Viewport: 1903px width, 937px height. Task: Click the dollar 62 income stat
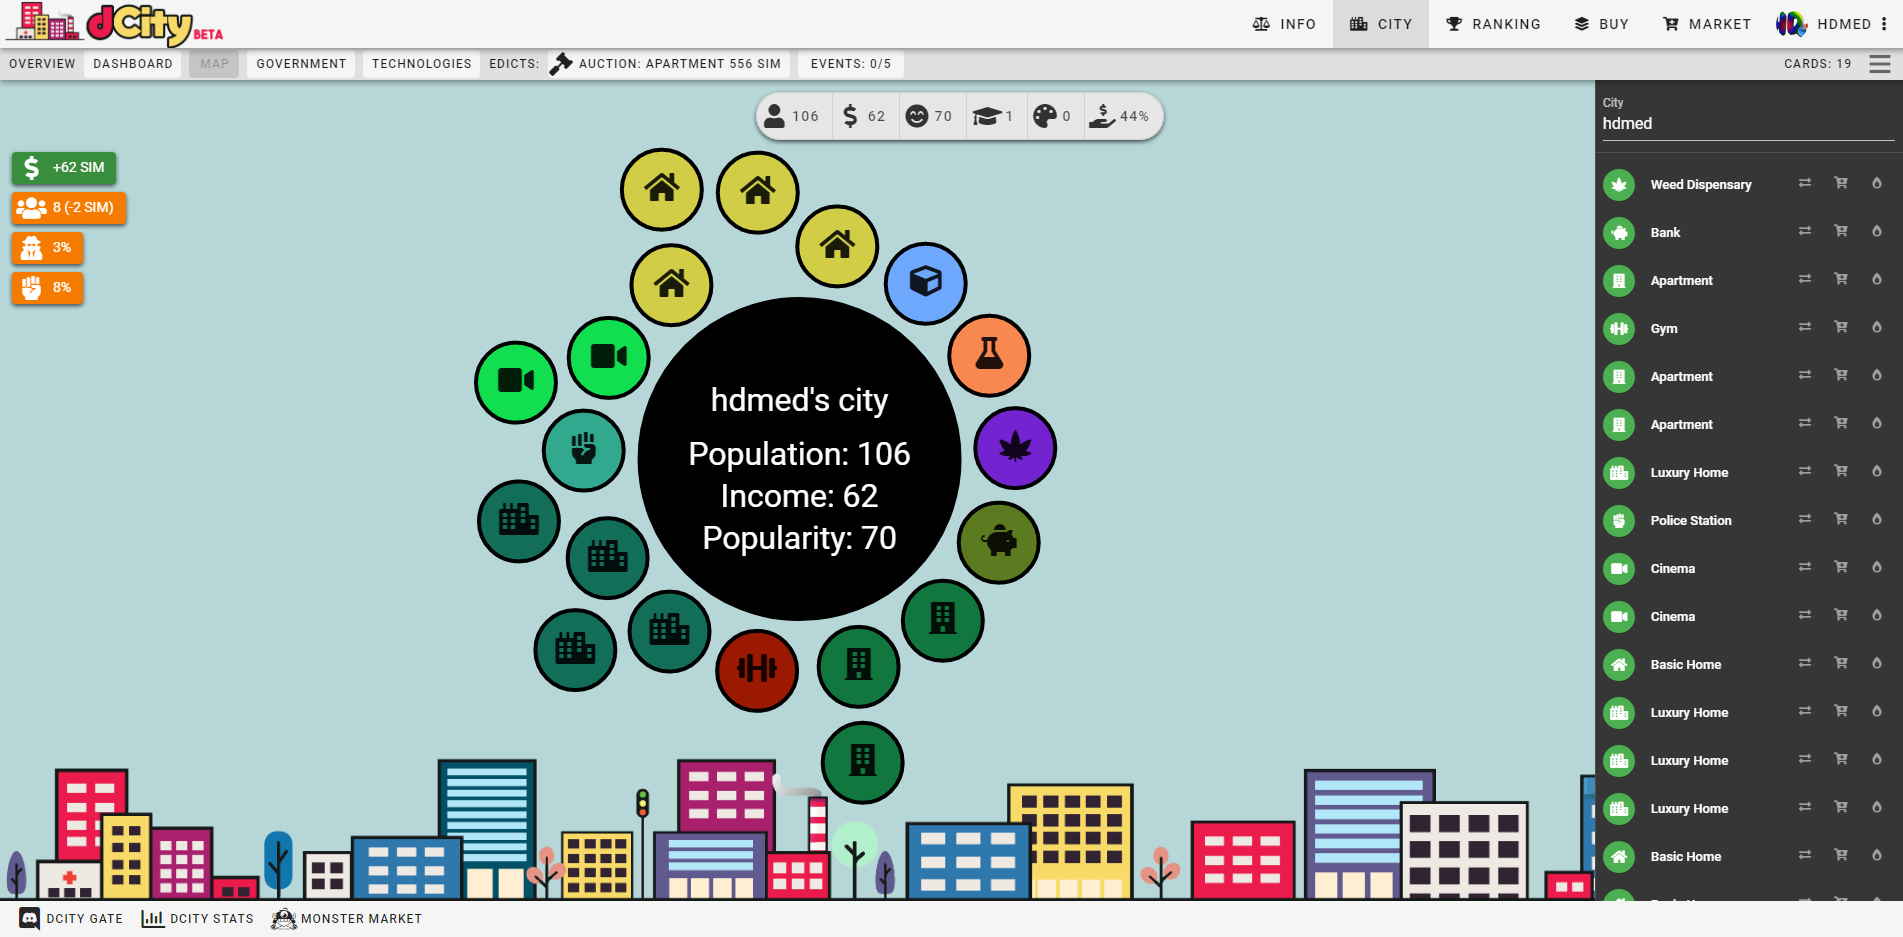pyautogui.click(x=863, y=116)
